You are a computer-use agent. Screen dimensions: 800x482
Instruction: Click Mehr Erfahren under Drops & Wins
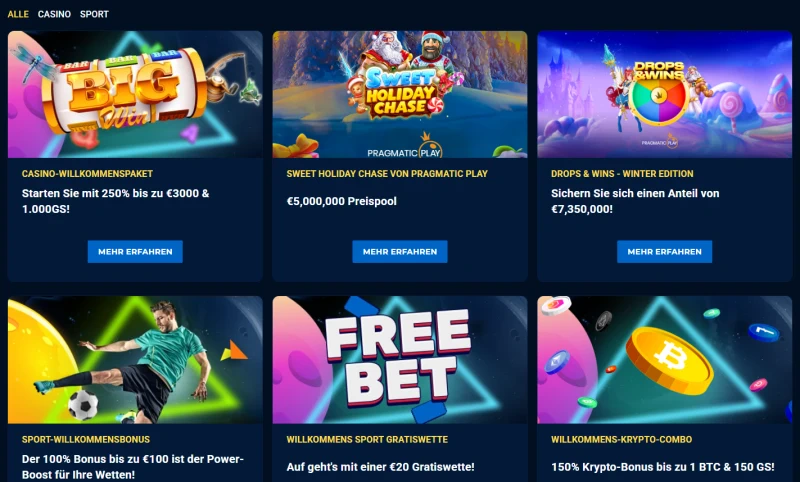[x=665, y=251]
